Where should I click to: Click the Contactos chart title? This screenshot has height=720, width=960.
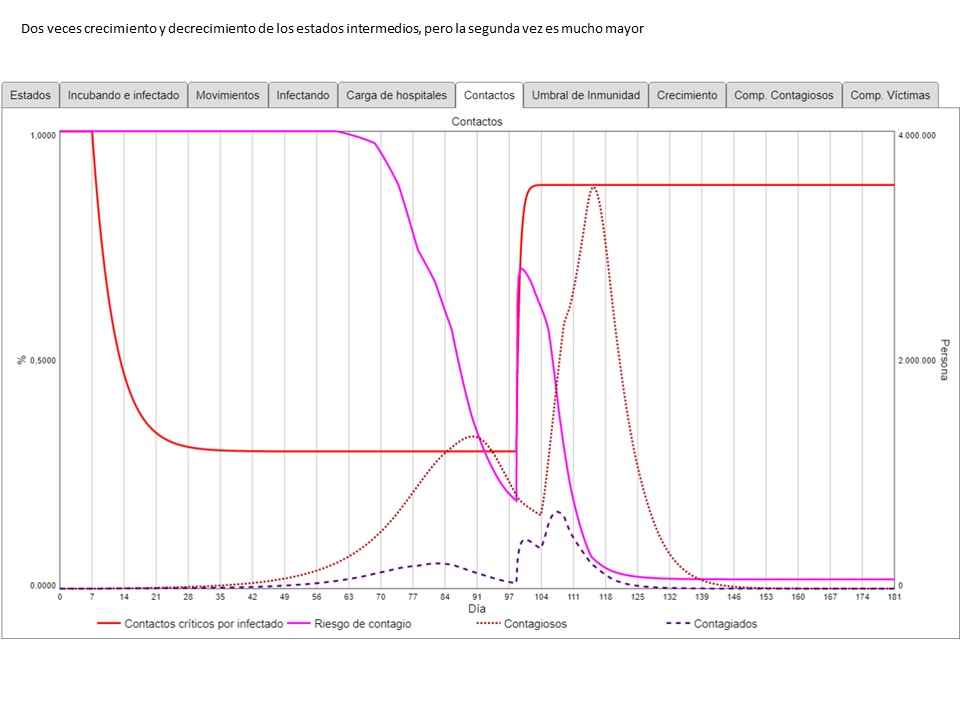pyautogui.click(x=477, y=121)
